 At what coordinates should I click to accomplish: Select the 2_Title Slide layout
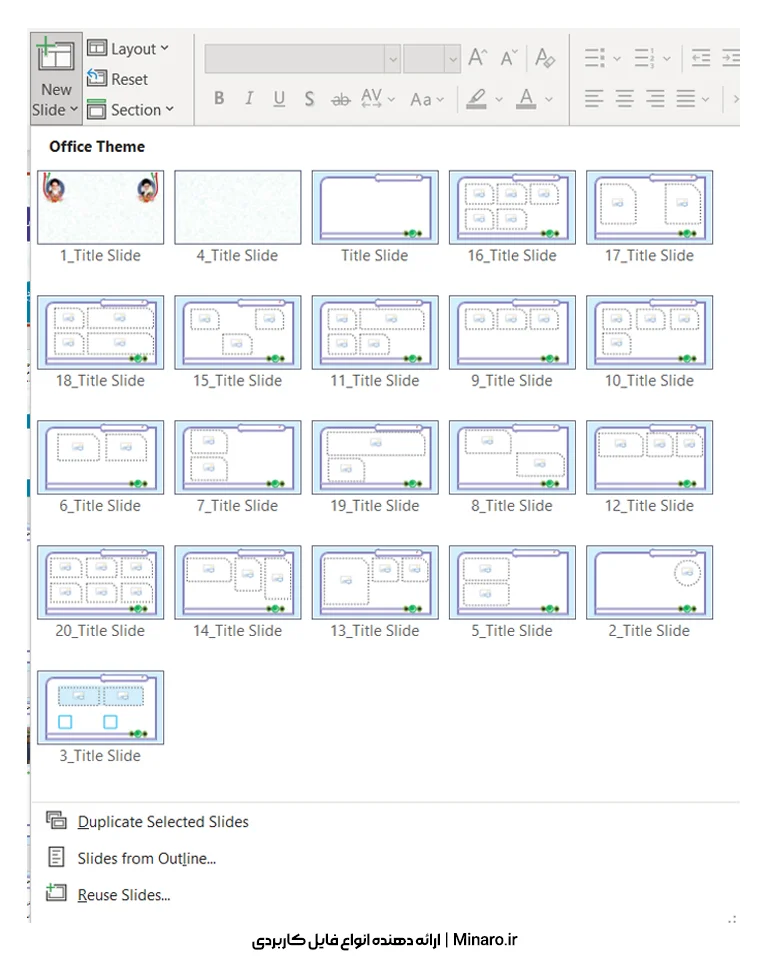pos(649,592)
